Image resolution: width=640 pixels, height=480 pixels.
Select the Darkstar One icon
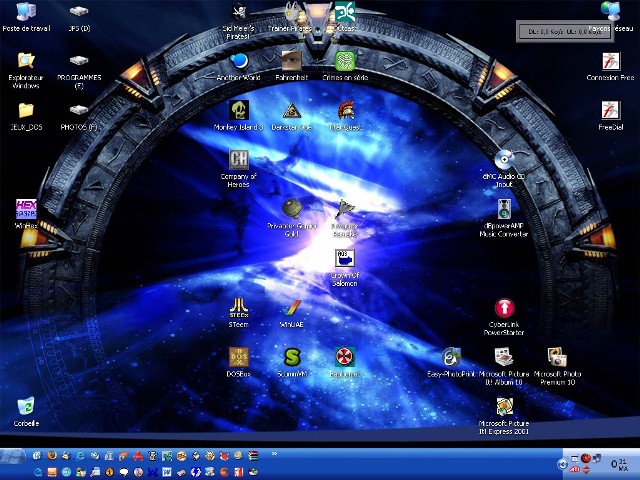tap(291, 117)
